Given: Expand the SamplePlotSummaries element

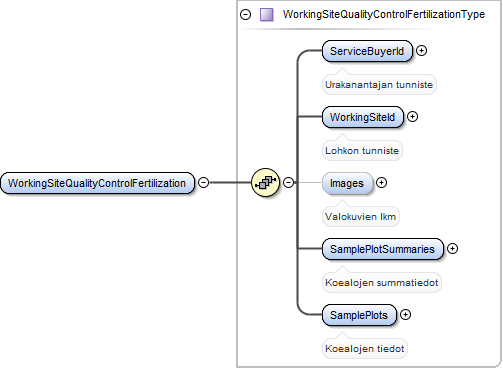Looking at the screenshot, I should pos(452,248).
